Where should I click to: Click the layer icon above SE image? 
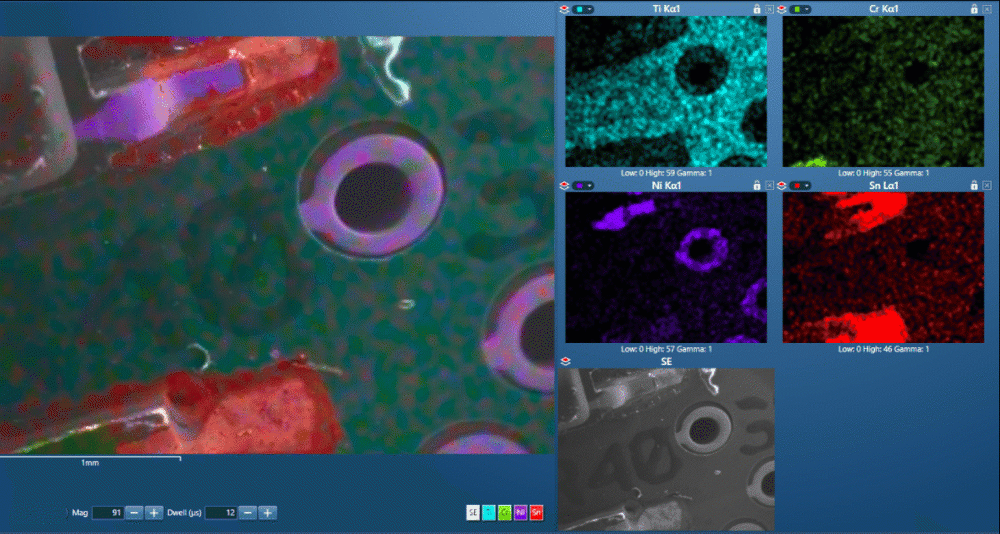click(x=565, y=361)
